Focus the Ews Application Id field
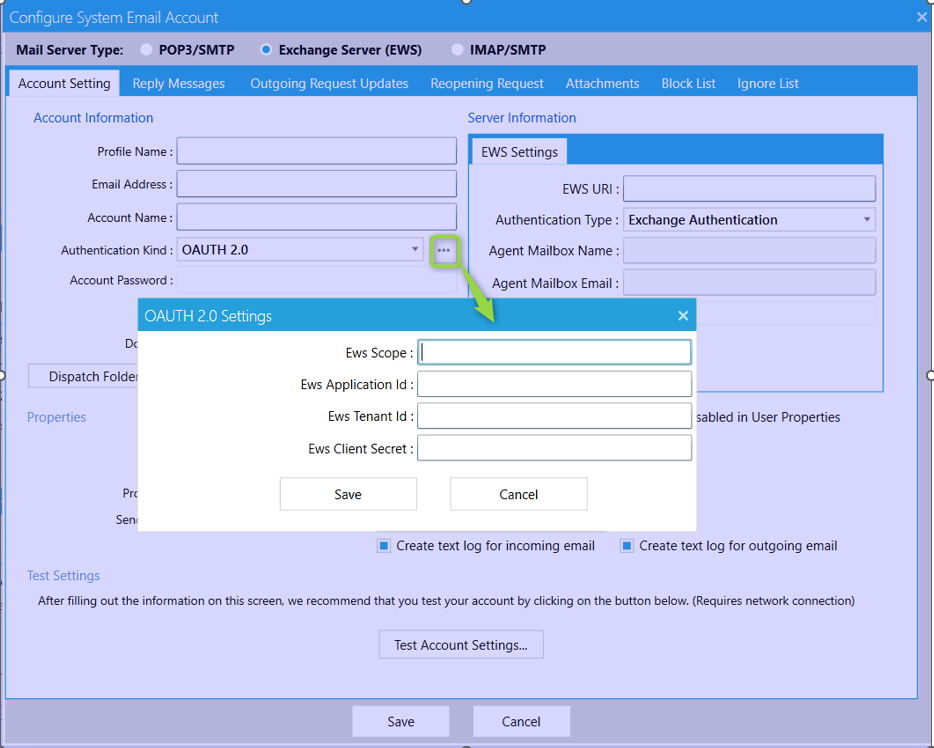934x748 pixels. coord(554,384)
